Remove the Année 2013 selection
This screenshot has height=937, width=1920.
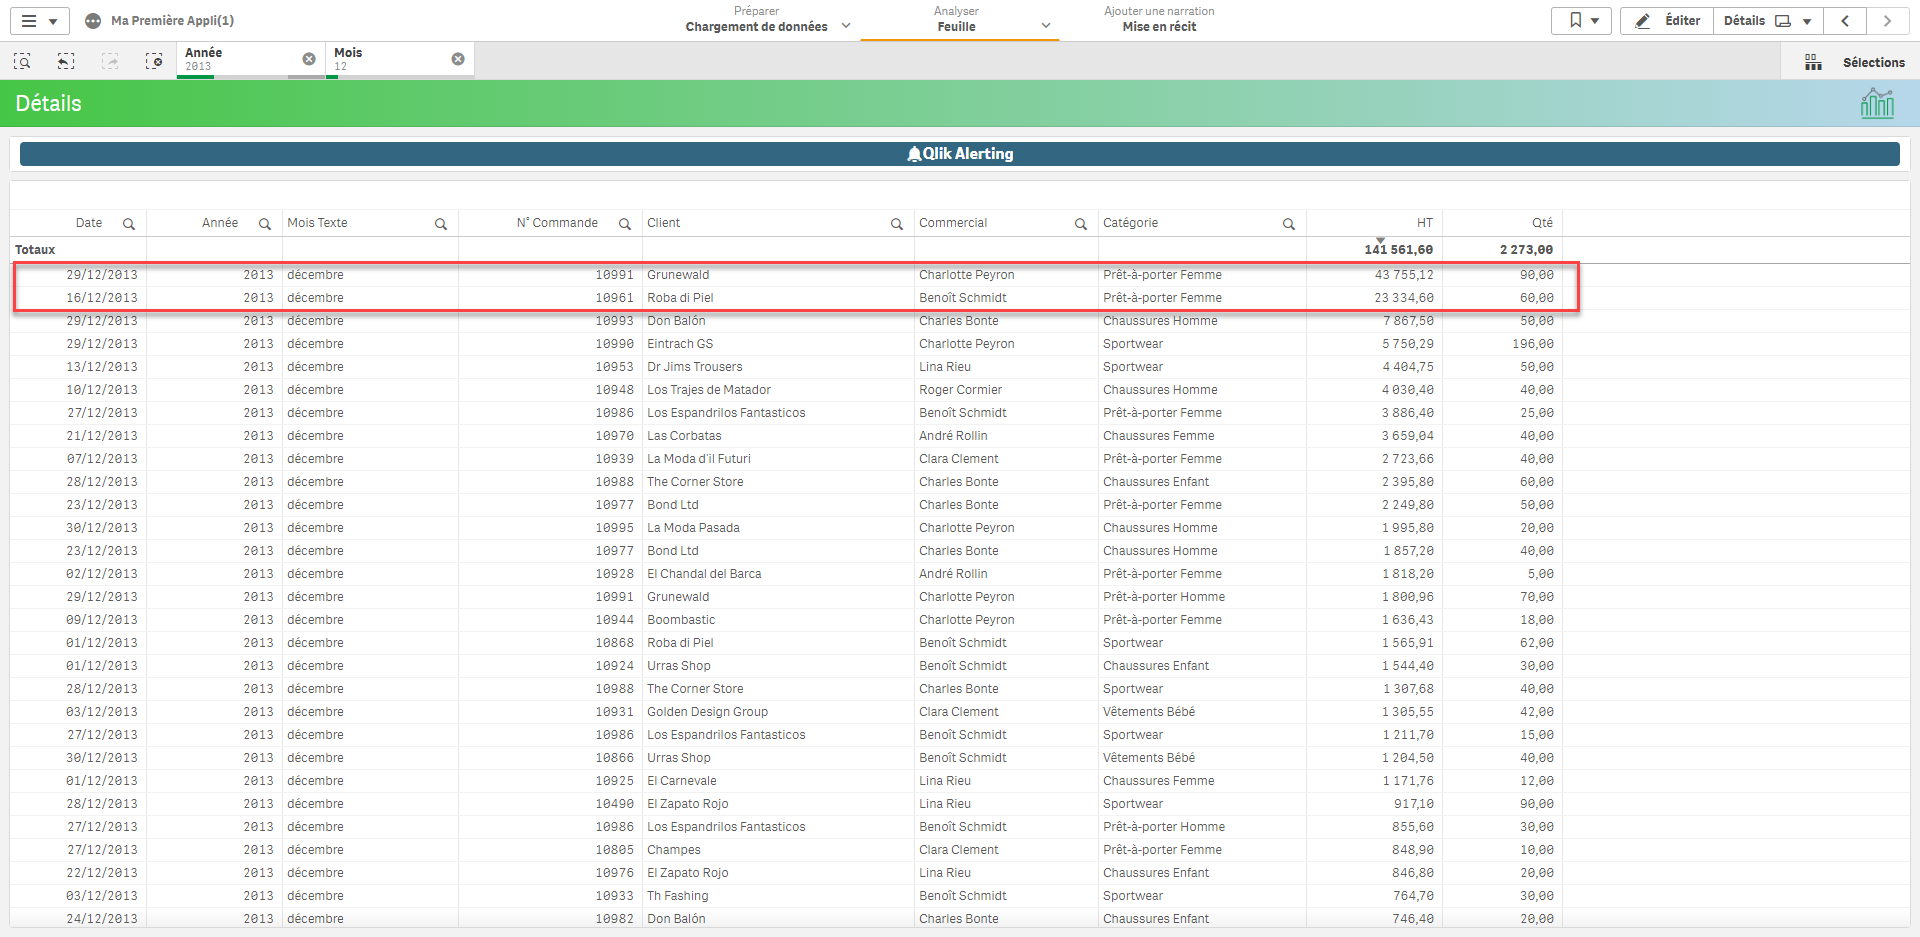point(309,59)
